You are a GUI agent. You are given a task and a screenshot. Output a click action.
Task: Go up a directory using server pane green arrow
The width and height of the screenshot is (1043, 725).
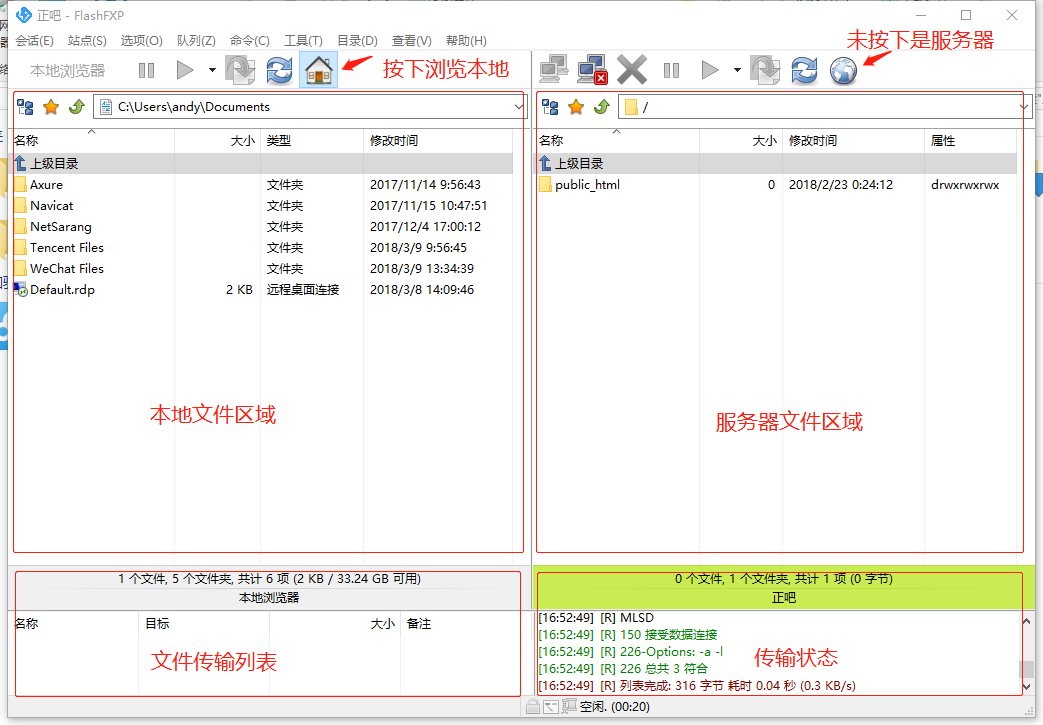click(x=601, y=107)
